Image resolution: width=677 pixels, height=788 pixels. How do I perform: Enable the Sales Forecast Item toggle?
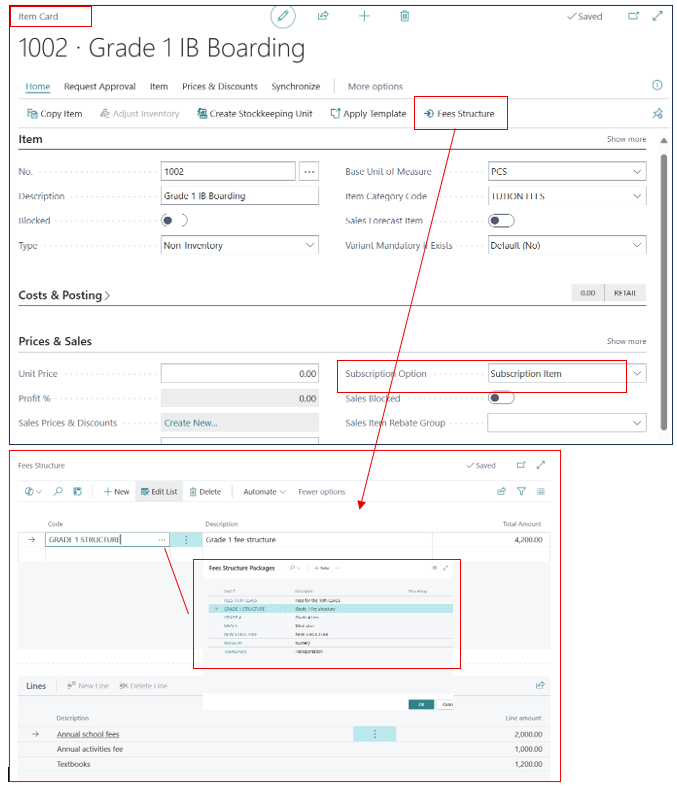click(501, 220)
